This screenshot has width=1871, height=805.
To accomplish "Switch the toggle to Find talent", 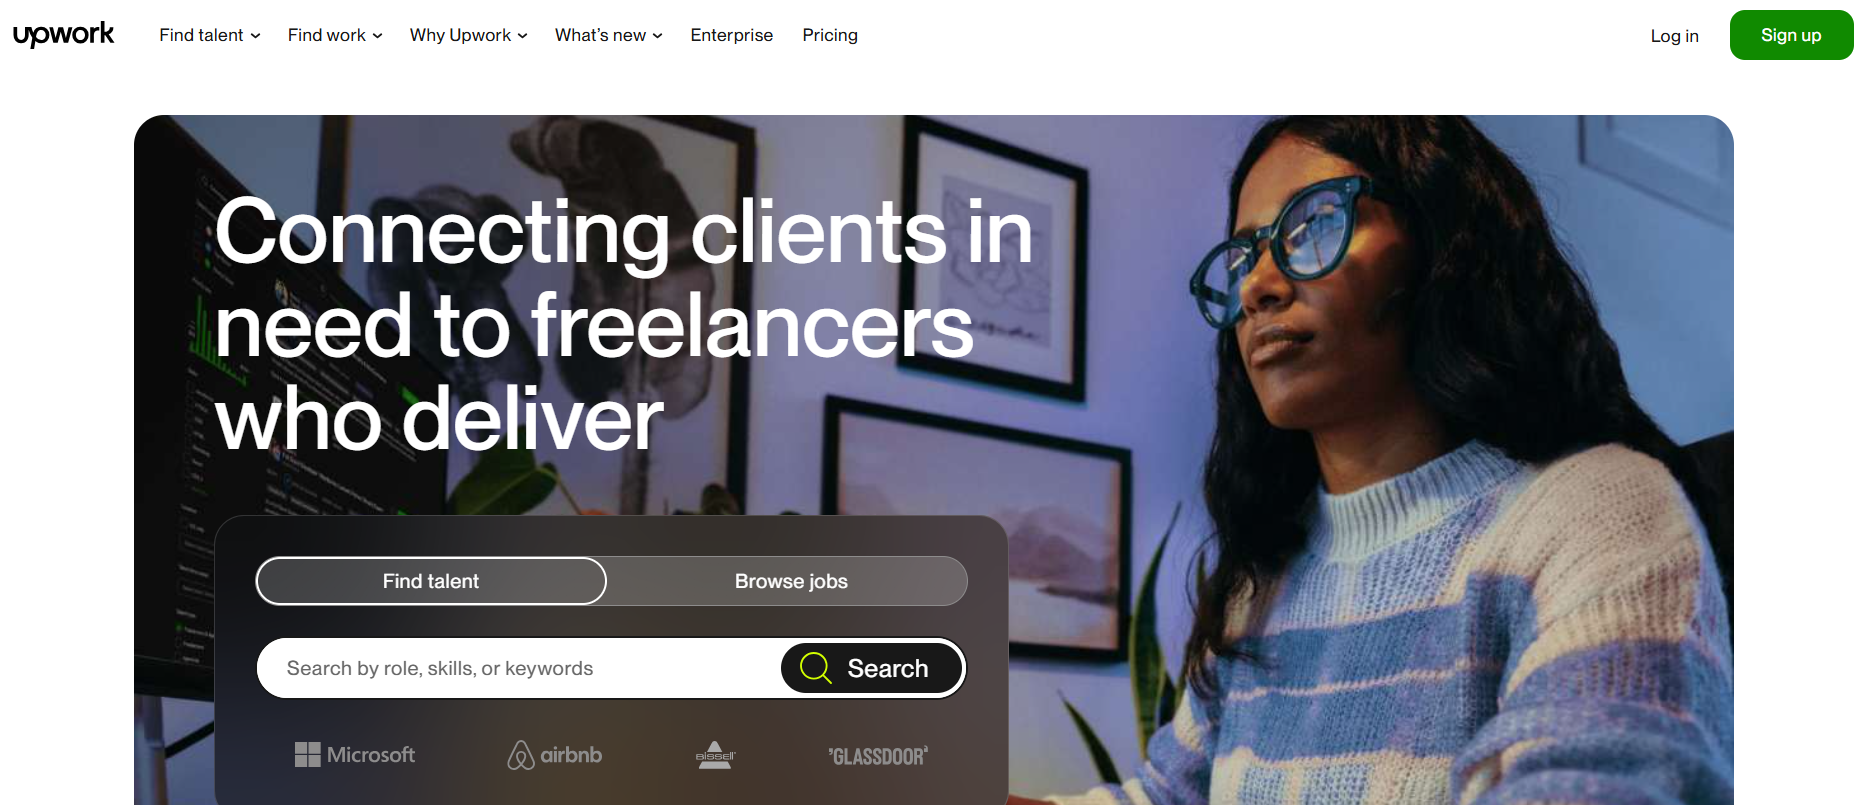I will pyautogui.click(x=431, y=581).
